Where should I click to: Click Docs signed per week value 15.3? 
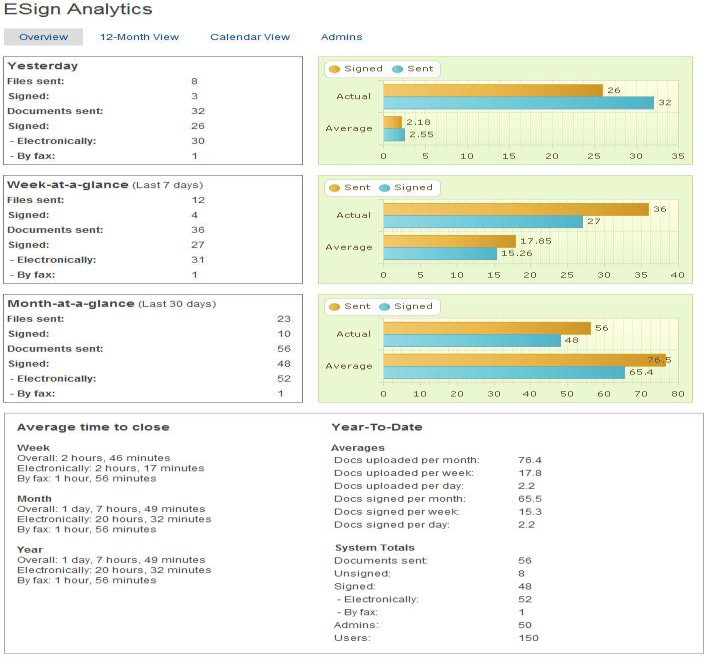(530, 512)
